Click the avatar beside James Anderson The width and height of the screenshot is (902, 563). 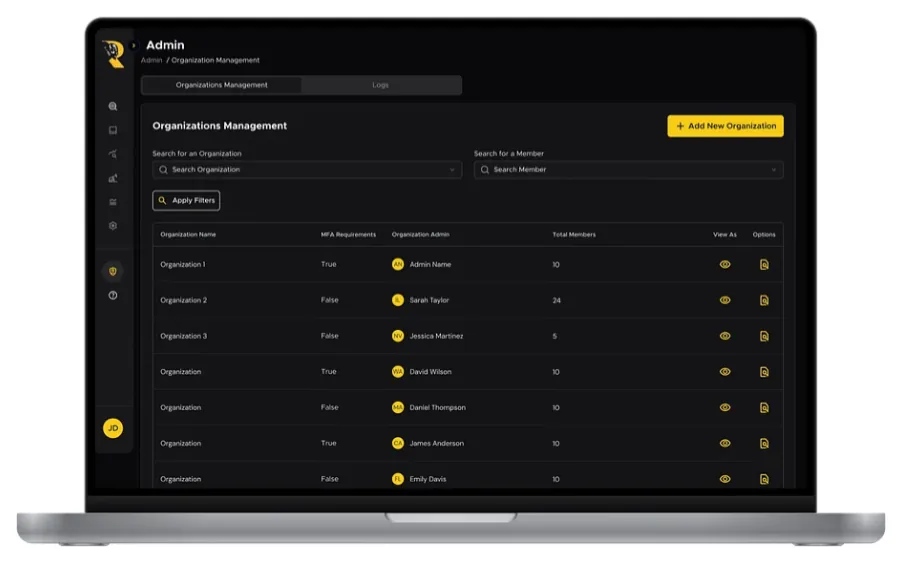click(x=398, y=443)
